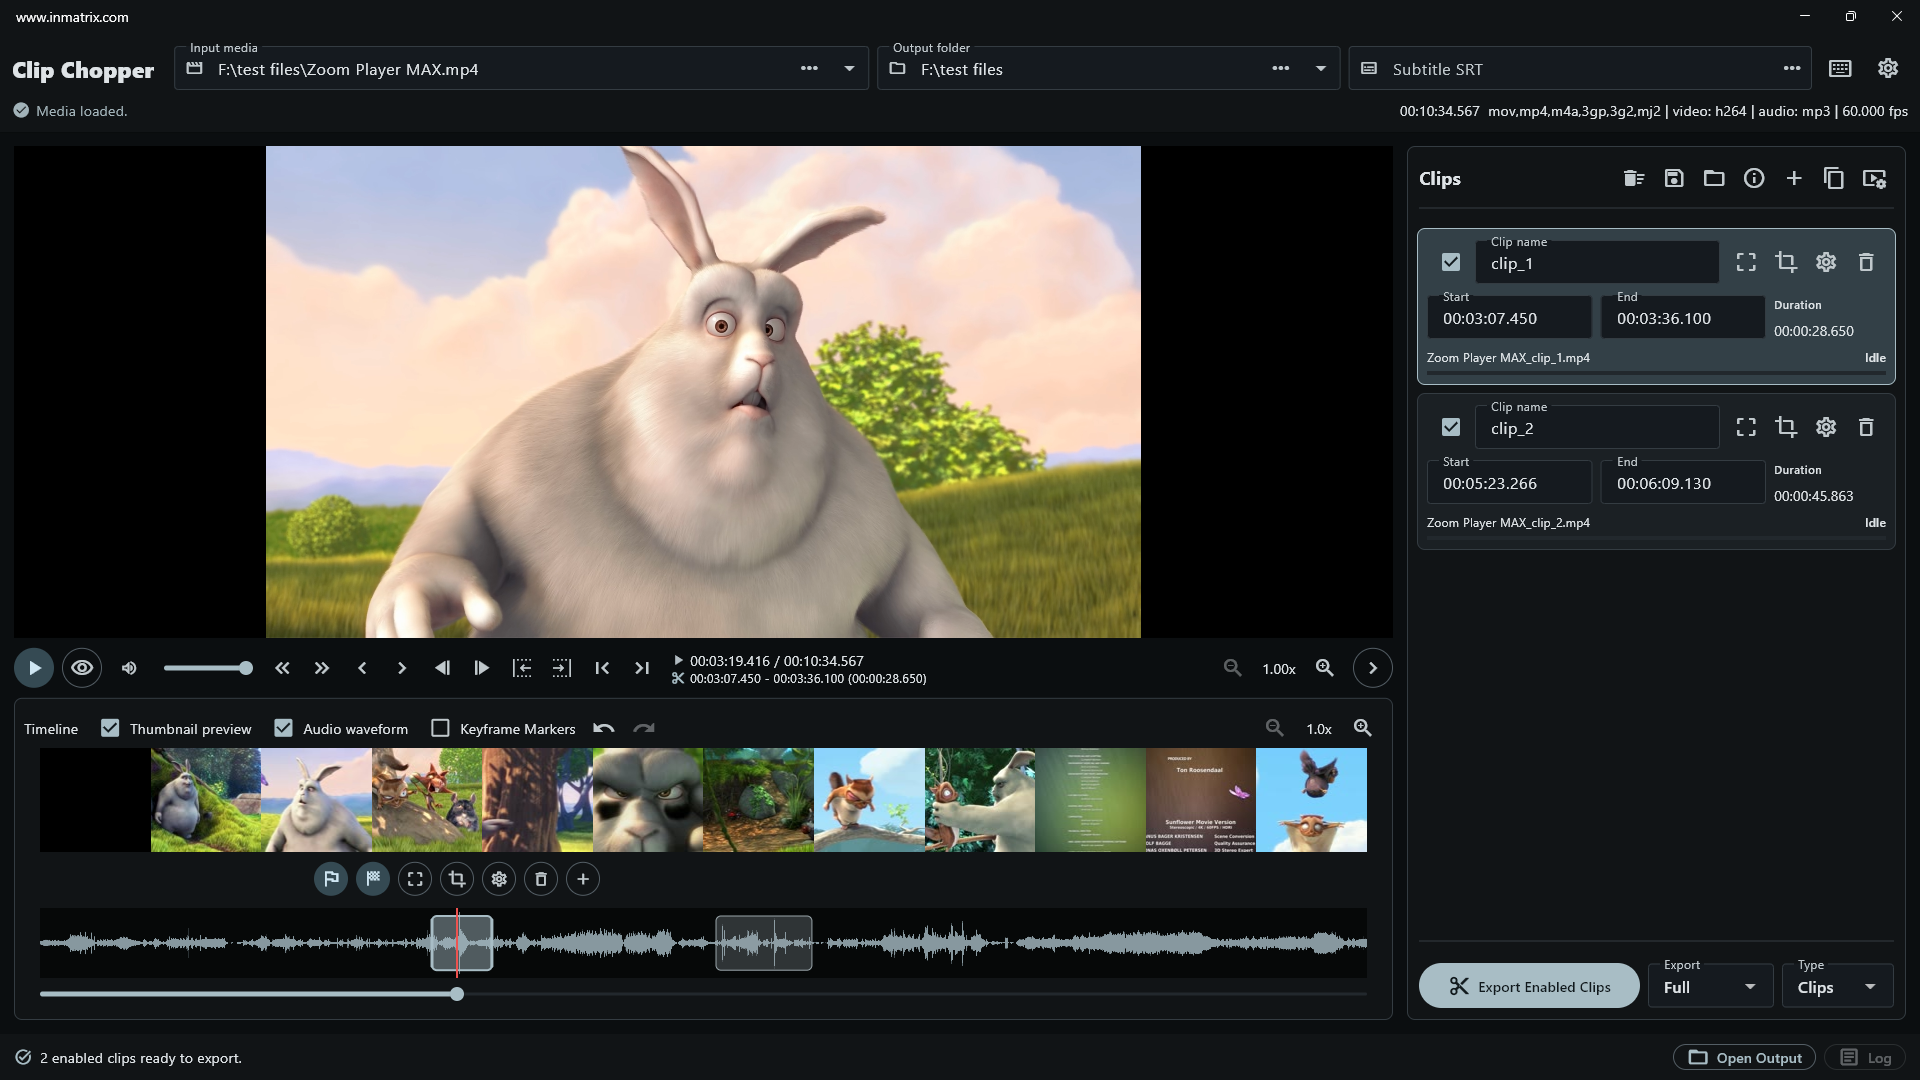Viewport: 1920px width, 1080px height.
Task: Mute audio with the speaker icon
Action: point(129,668)
